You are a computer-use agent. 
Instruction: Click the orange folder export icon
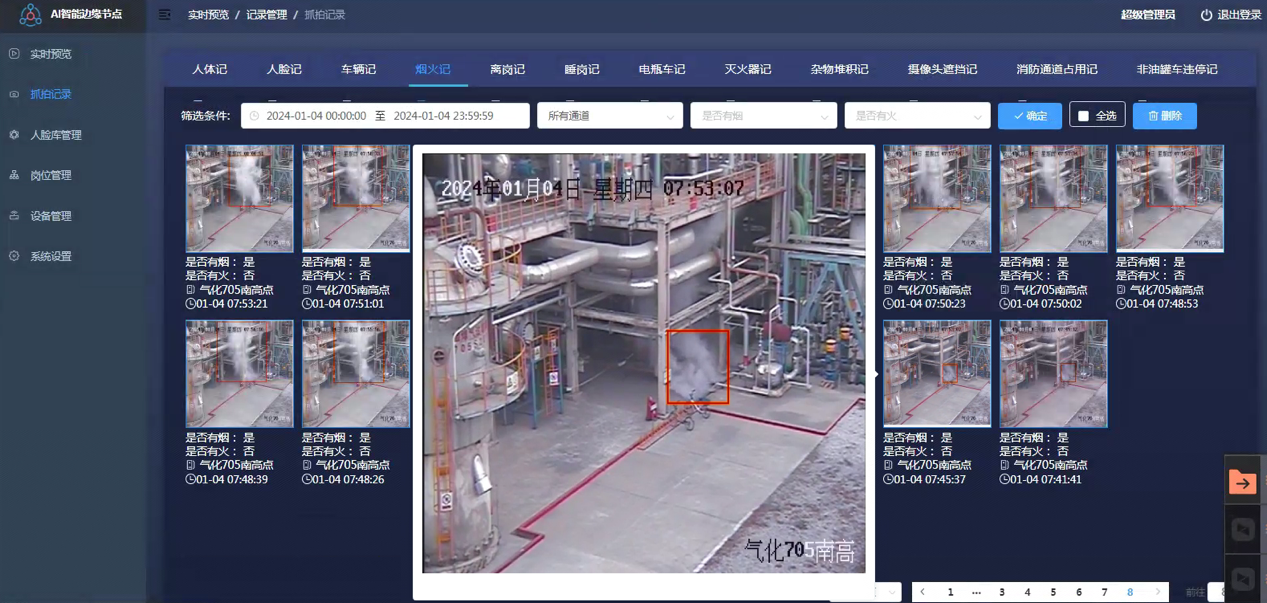tap(1242, 482)
